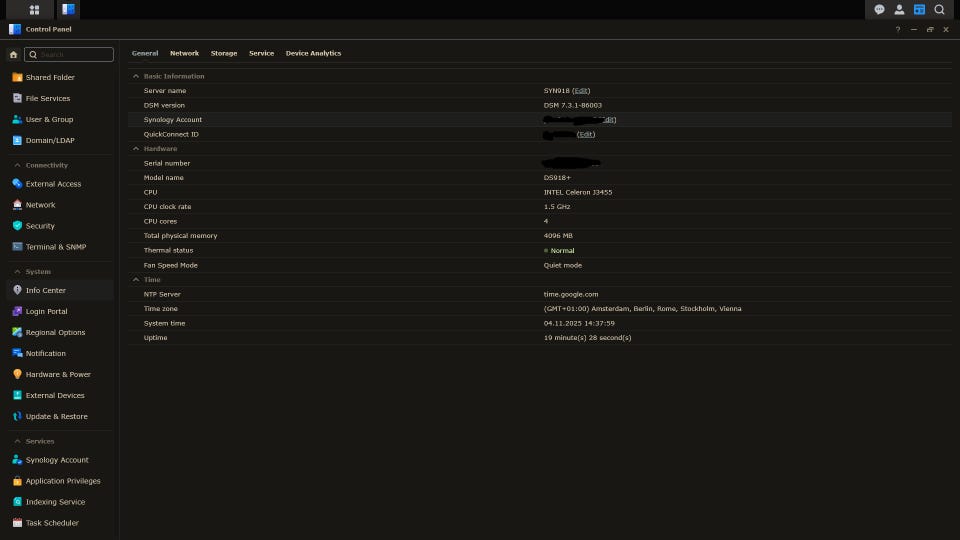Select the 1.5 GHz clock rate value
Viewport: 960px width, 540px height.
(x=557, y=207)
